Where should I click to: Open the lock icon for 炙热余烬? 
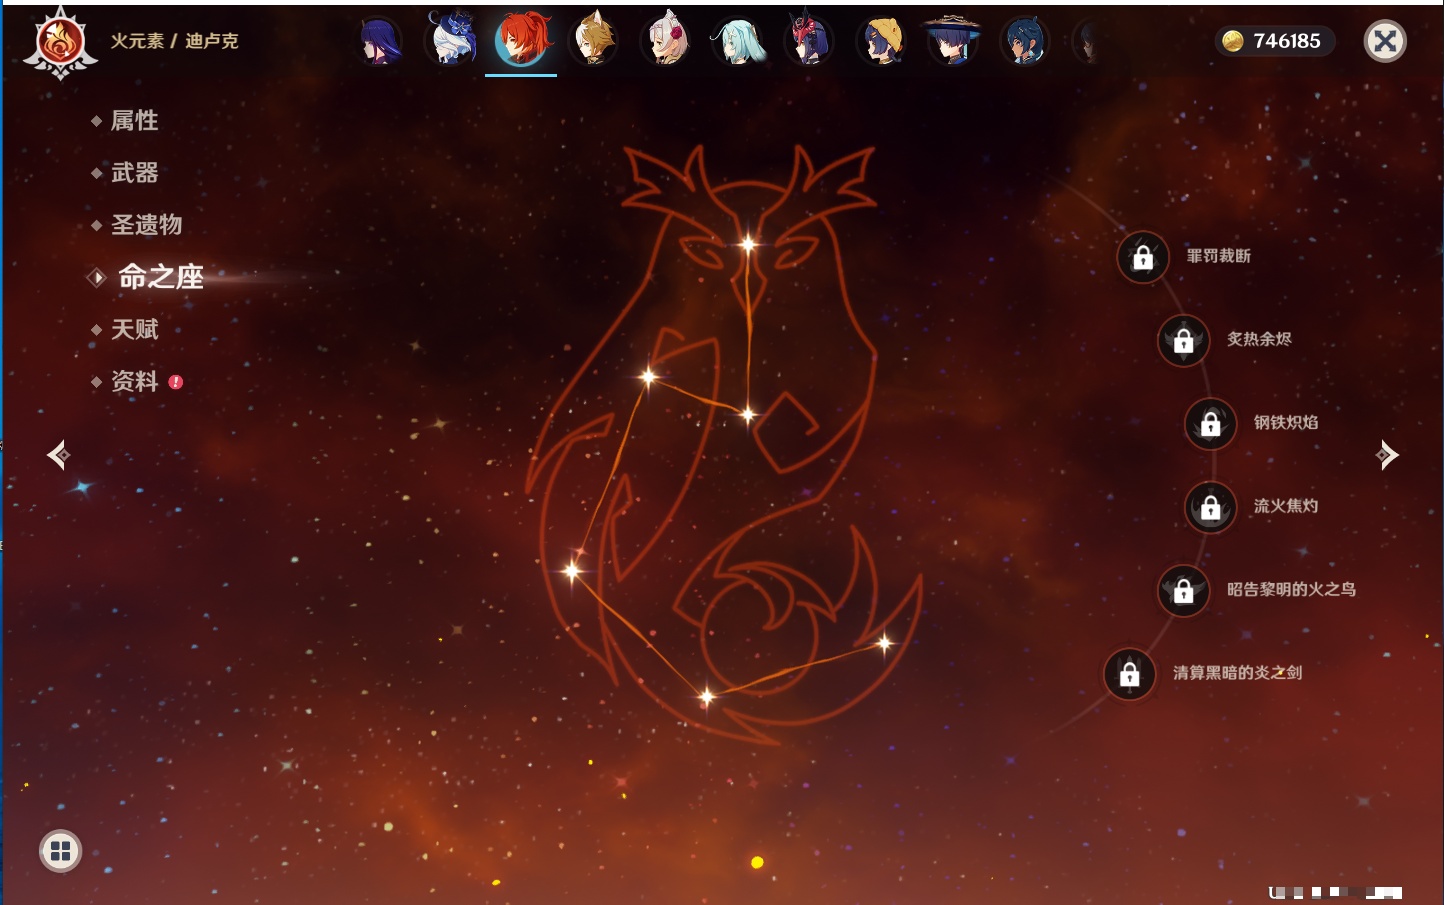pos(1184,340)
